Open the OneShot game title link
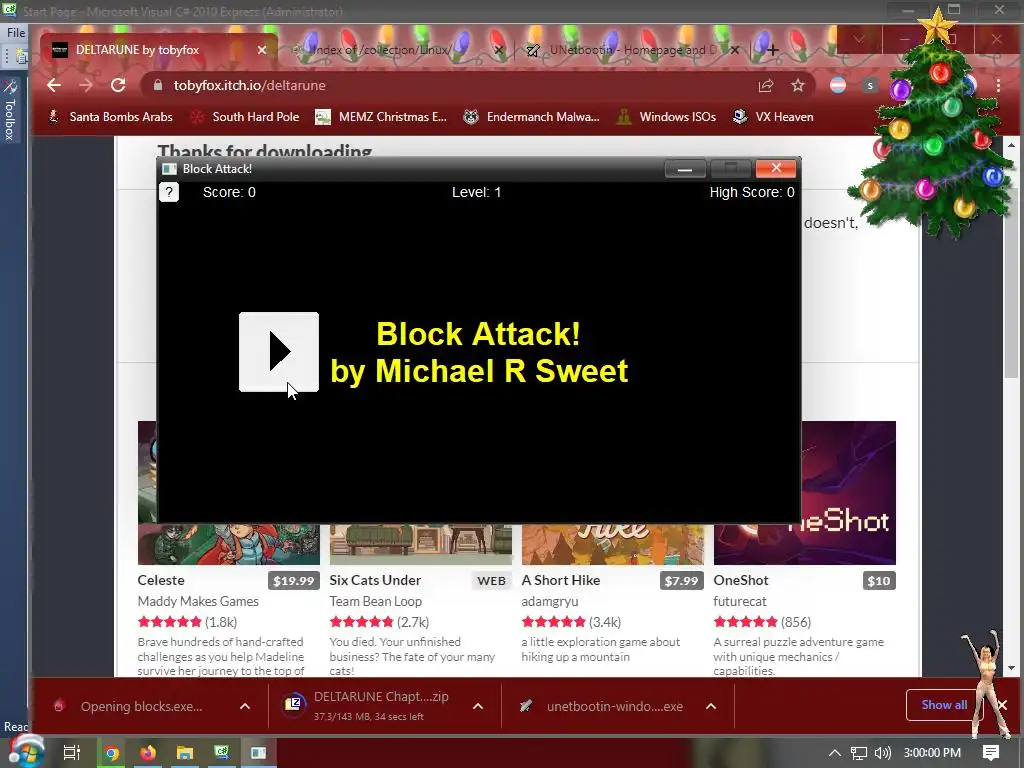The image size is (1024, 768). (x=741, y=580)
